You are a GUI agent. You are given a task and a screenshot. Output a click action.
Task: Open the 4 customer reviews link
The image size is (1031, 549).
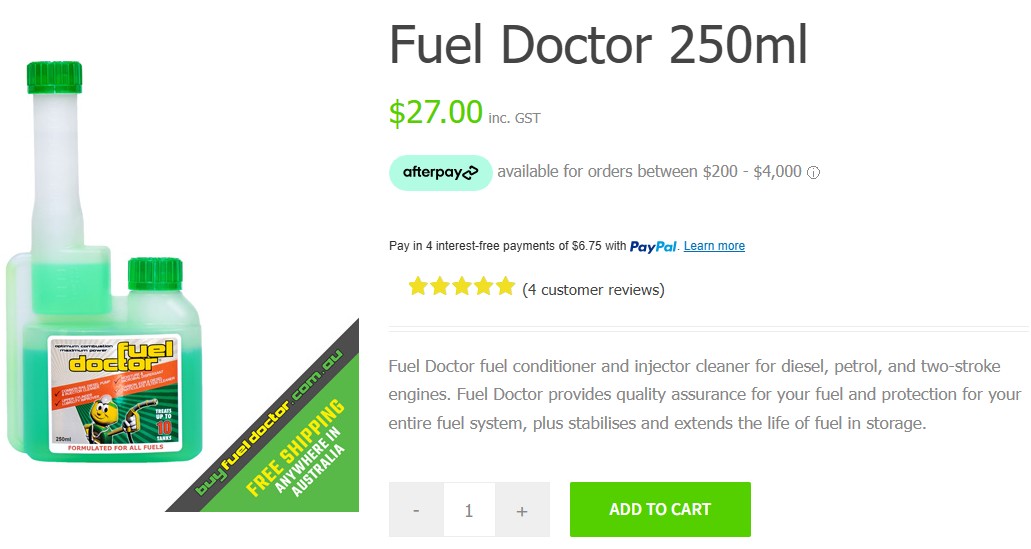[593, 290]
